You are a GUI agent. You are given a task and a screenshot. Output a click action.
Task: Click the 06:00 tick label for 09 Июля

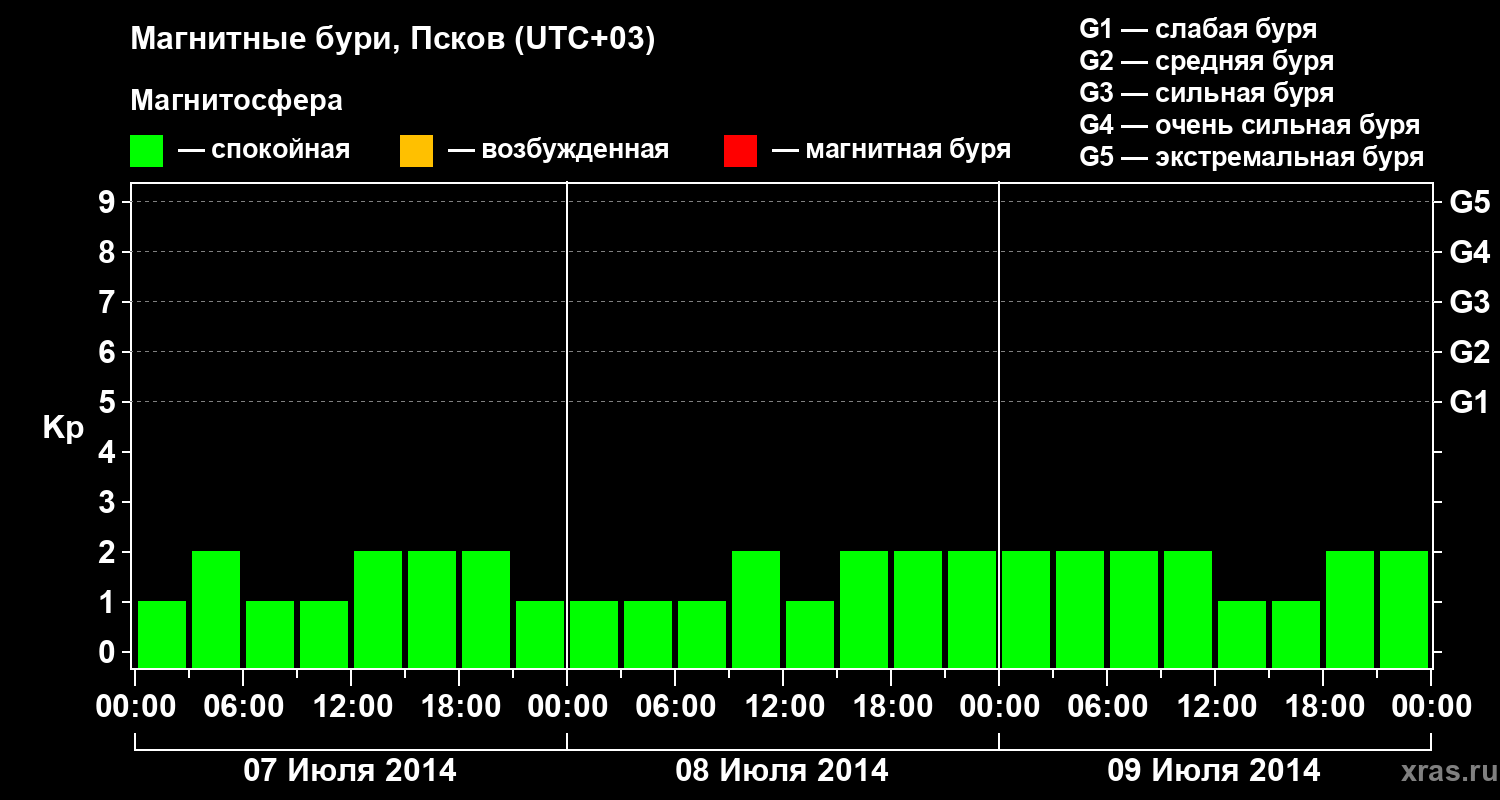click(1107, 707)
